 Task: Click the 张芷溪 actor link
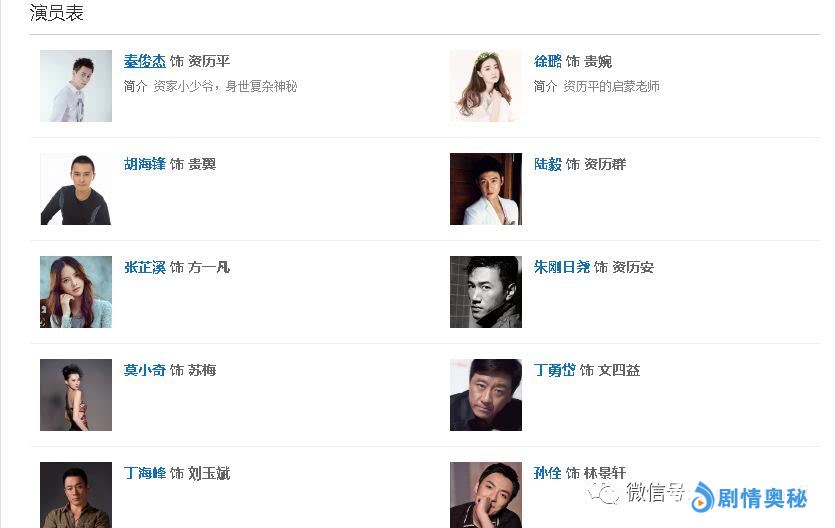145,267
